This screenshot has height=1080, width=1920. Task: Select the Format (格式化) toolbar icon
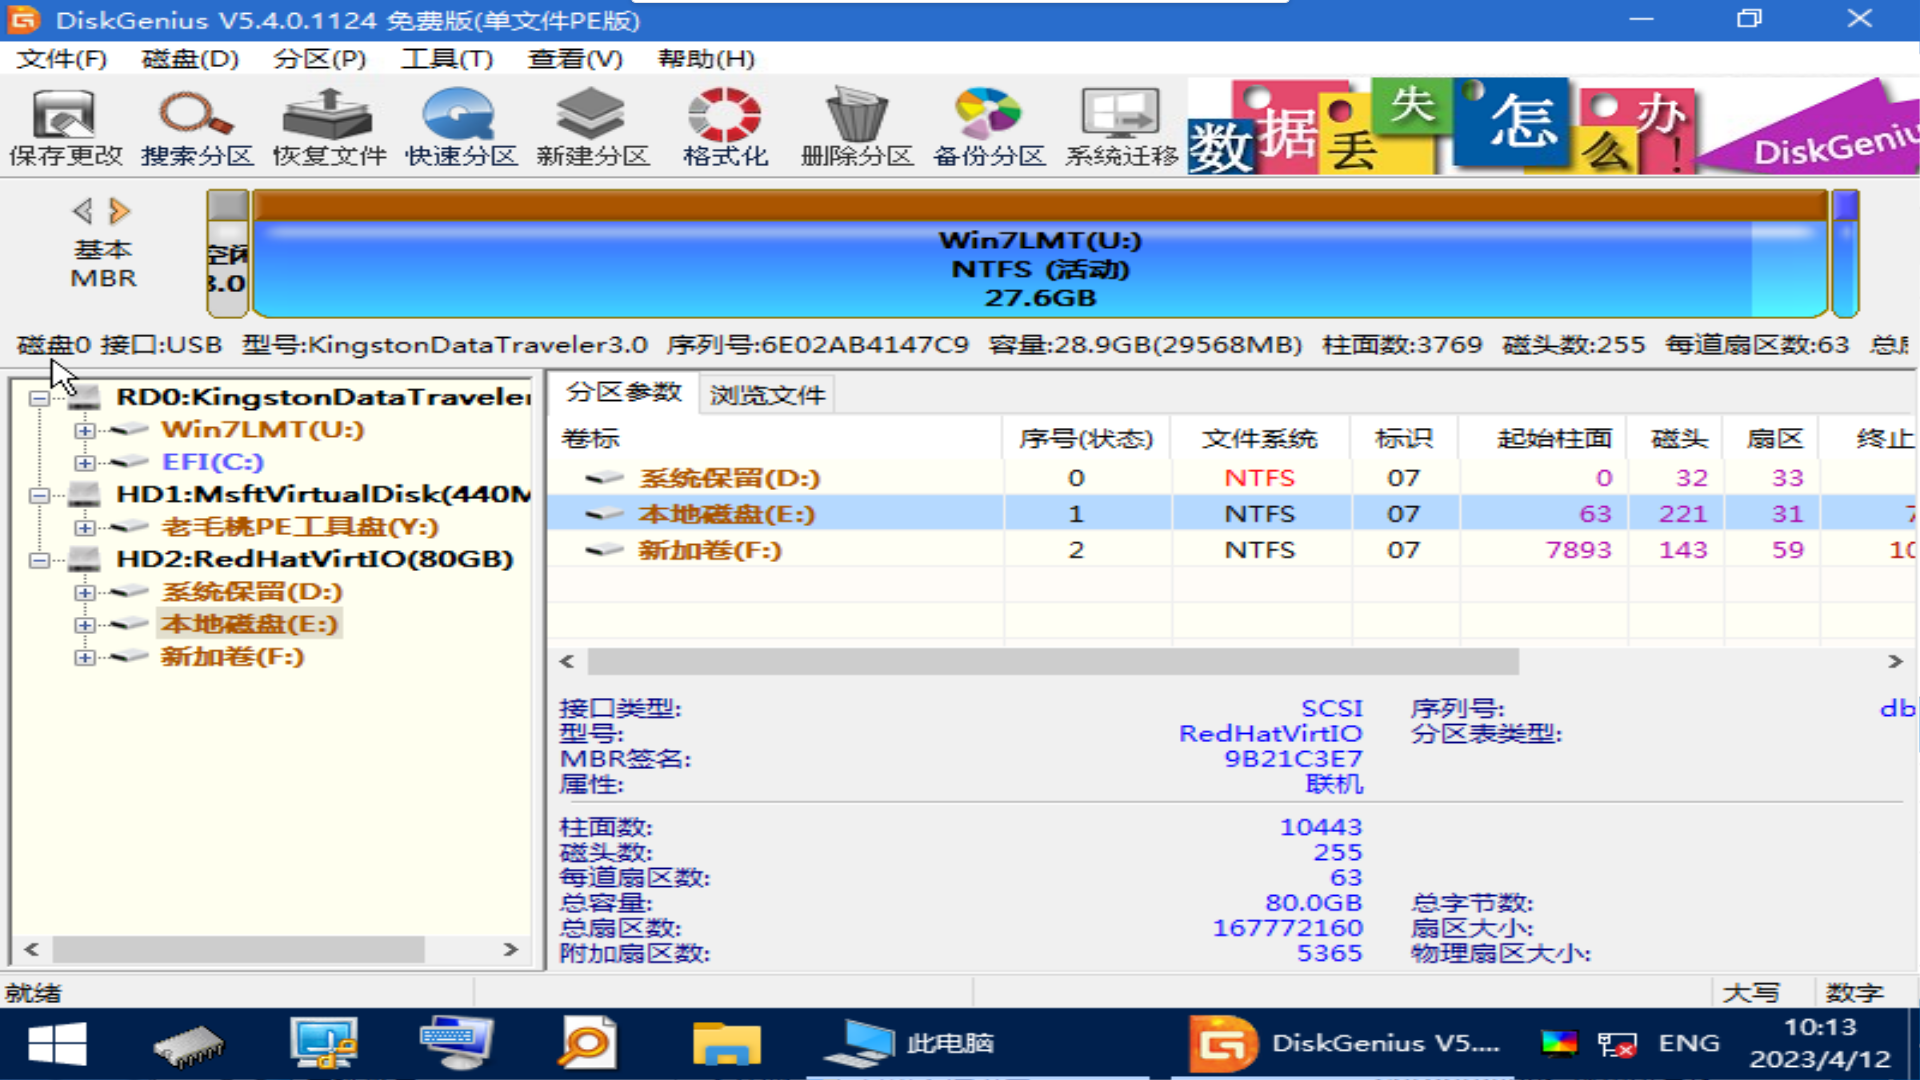click(x=725, y=128)
